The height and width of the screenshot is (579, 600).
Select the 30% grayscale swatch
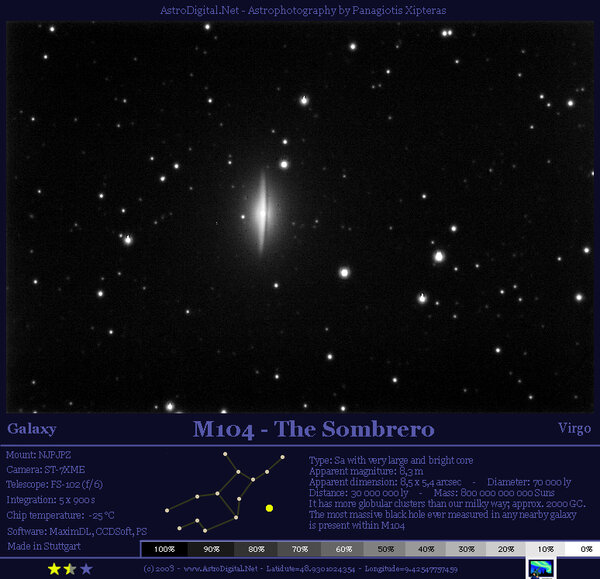pyautogui.click(x=466, y=549)
